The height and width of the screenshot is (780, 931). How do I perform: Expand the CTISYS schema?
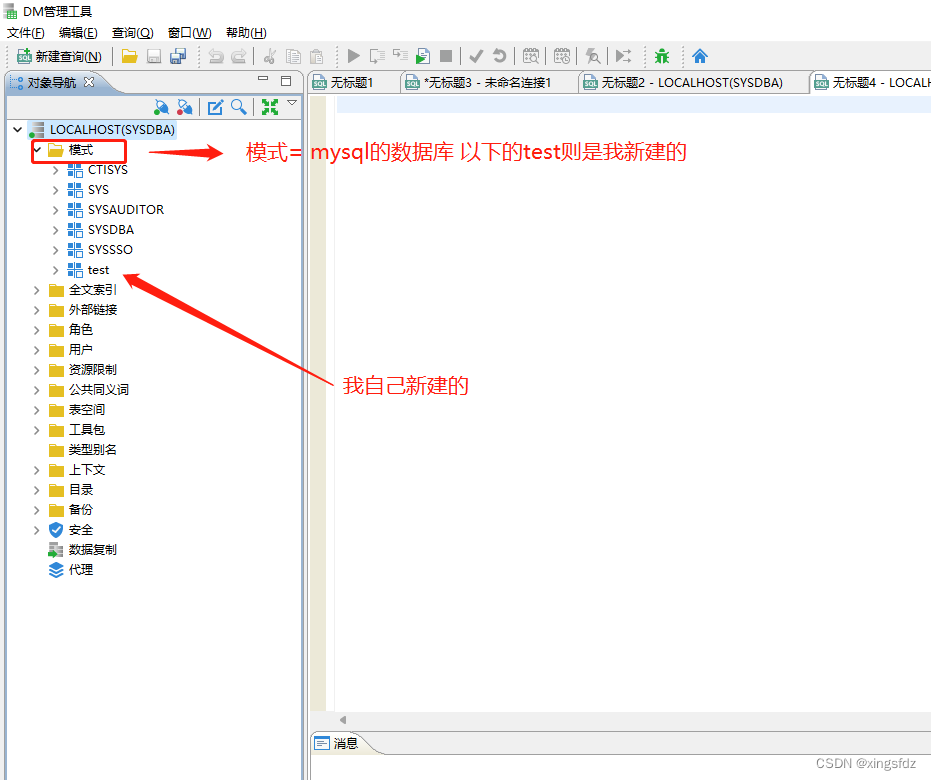tap(55, 170)
